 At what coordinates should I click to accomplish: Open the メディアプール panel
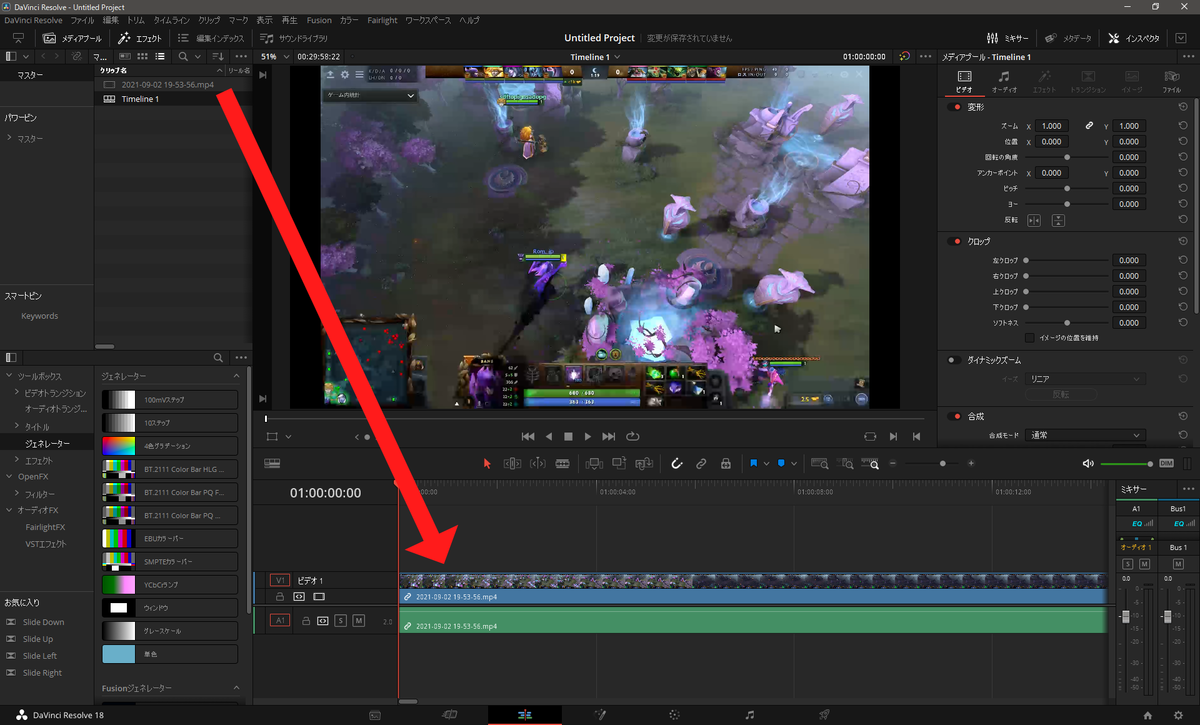(72, 38)
